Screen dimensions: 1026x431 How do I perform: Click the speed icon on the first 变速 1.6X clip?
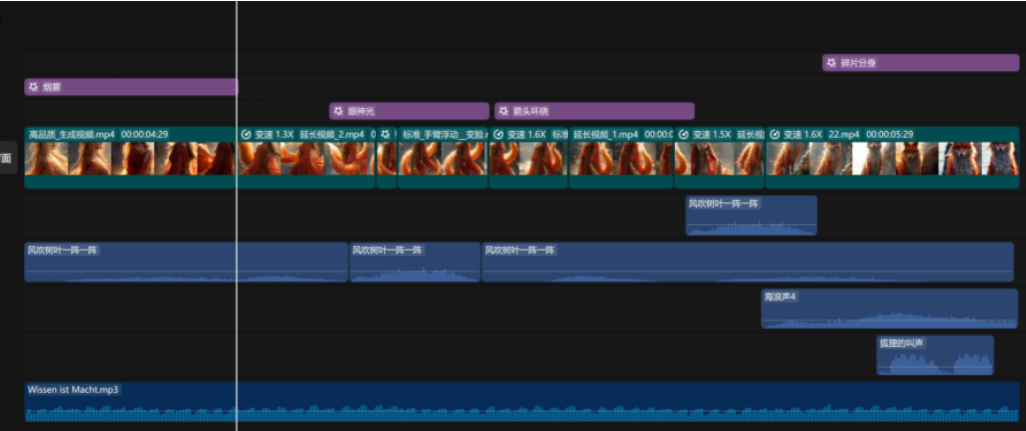pyautogui.click(x=498, y=134)
